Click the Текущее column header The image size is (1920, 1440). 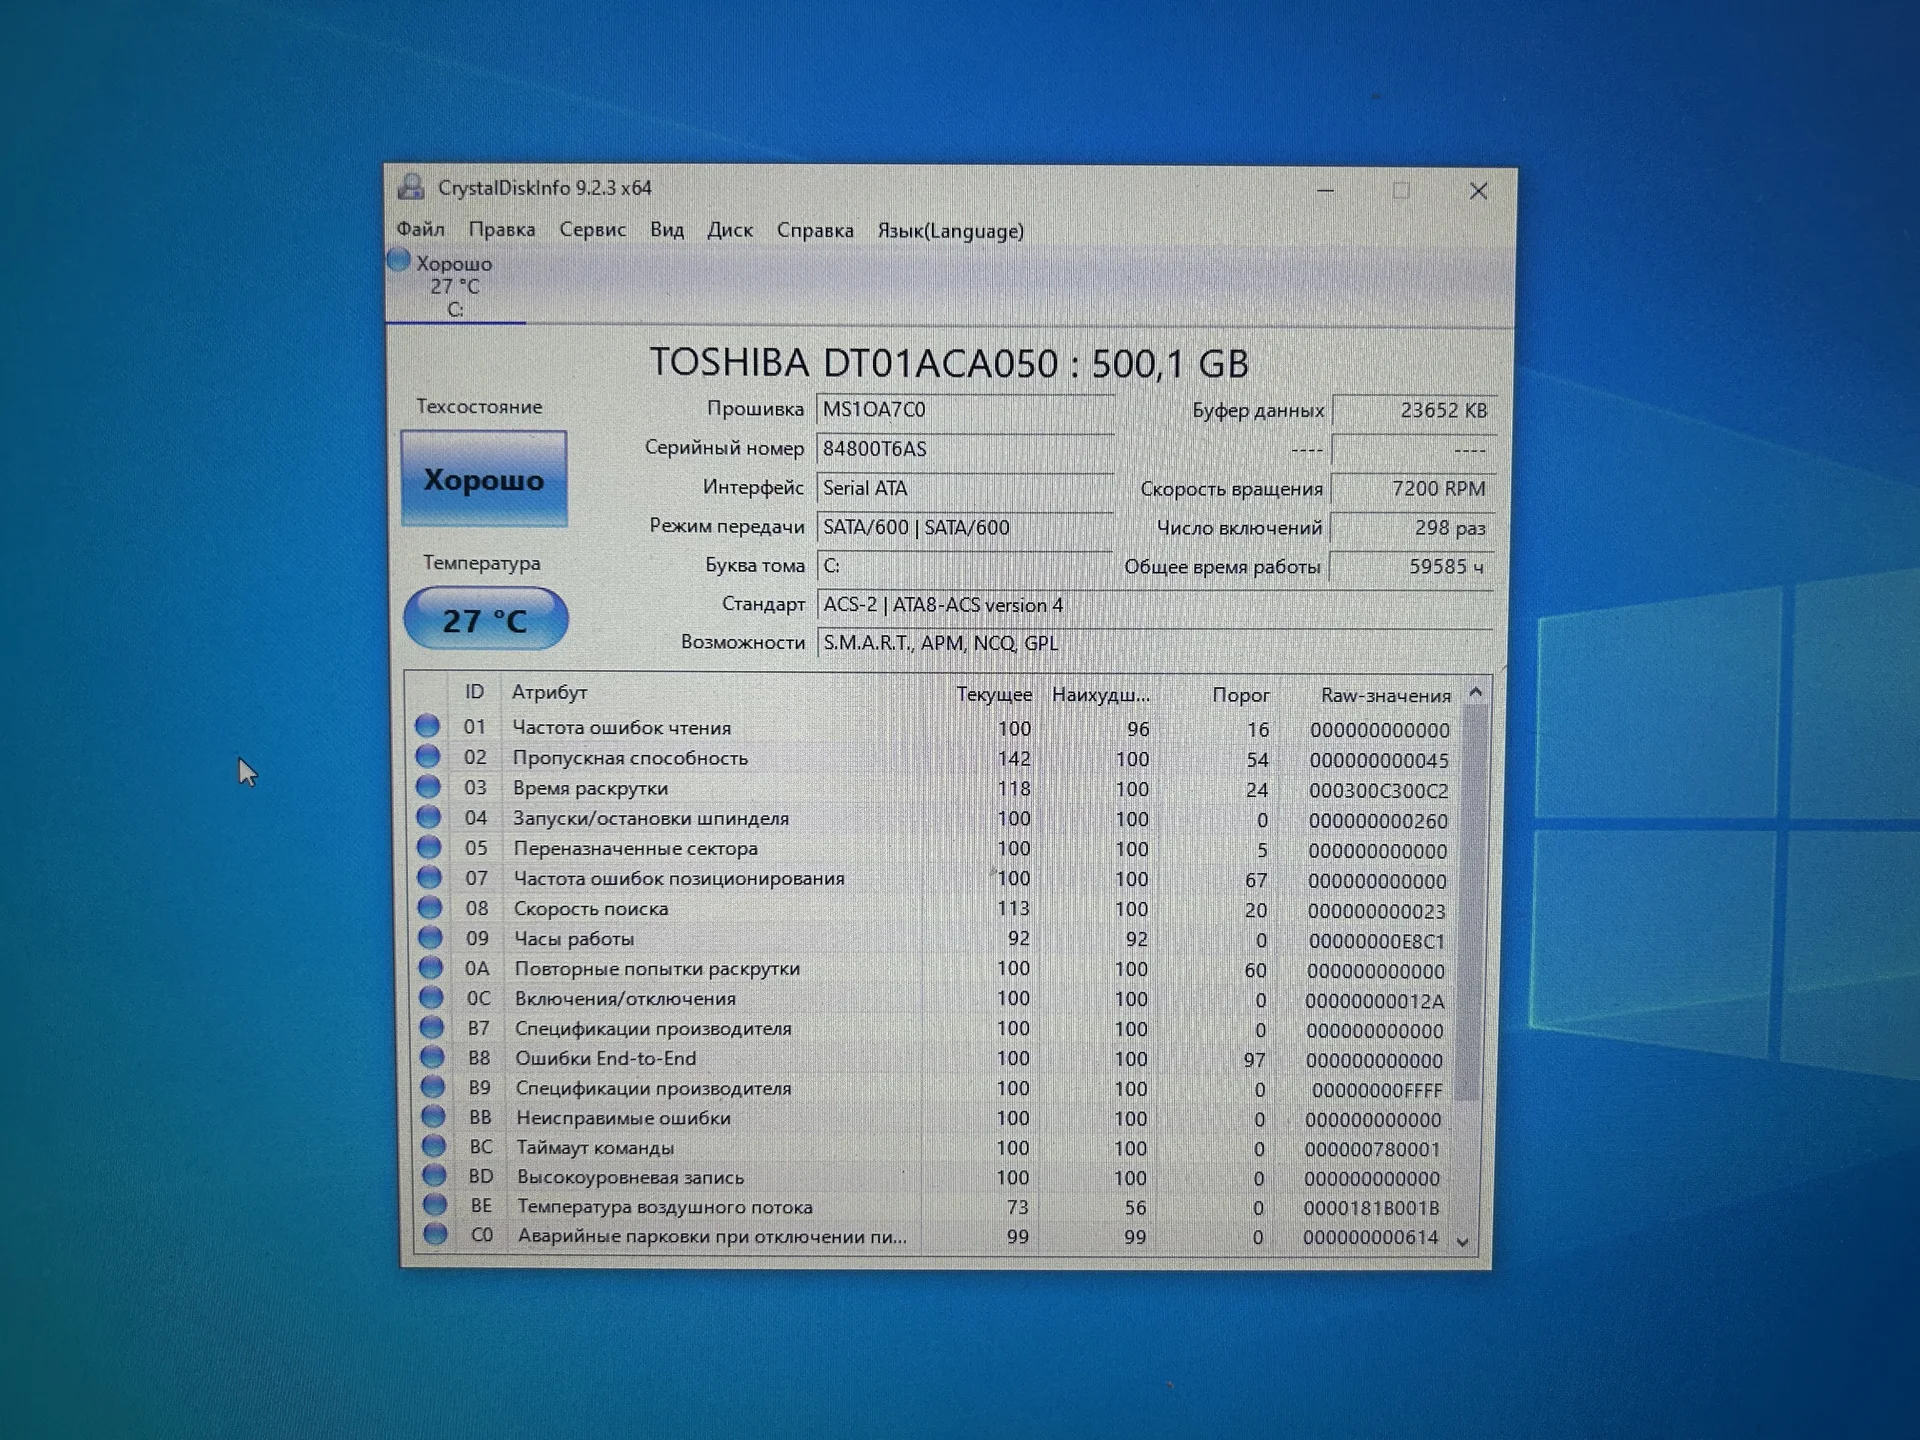tap(994, 694)
